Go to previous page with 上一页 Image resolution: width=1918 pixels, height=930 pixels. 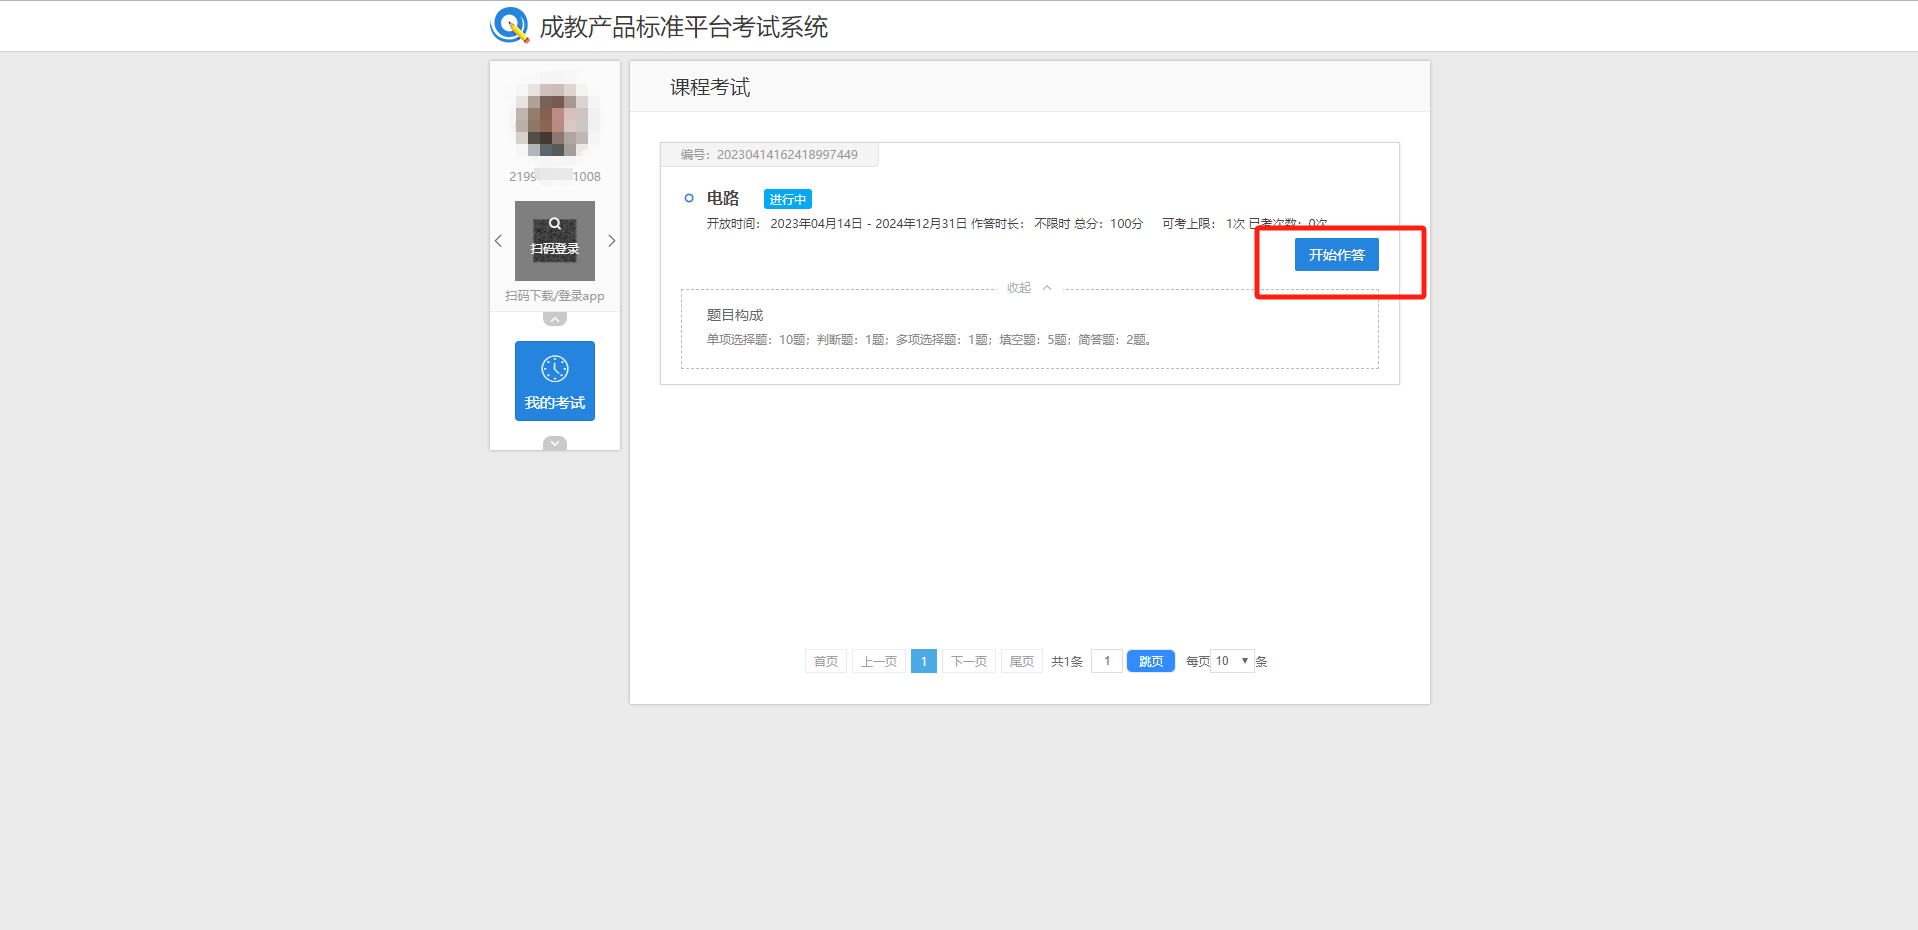[878, 661]
